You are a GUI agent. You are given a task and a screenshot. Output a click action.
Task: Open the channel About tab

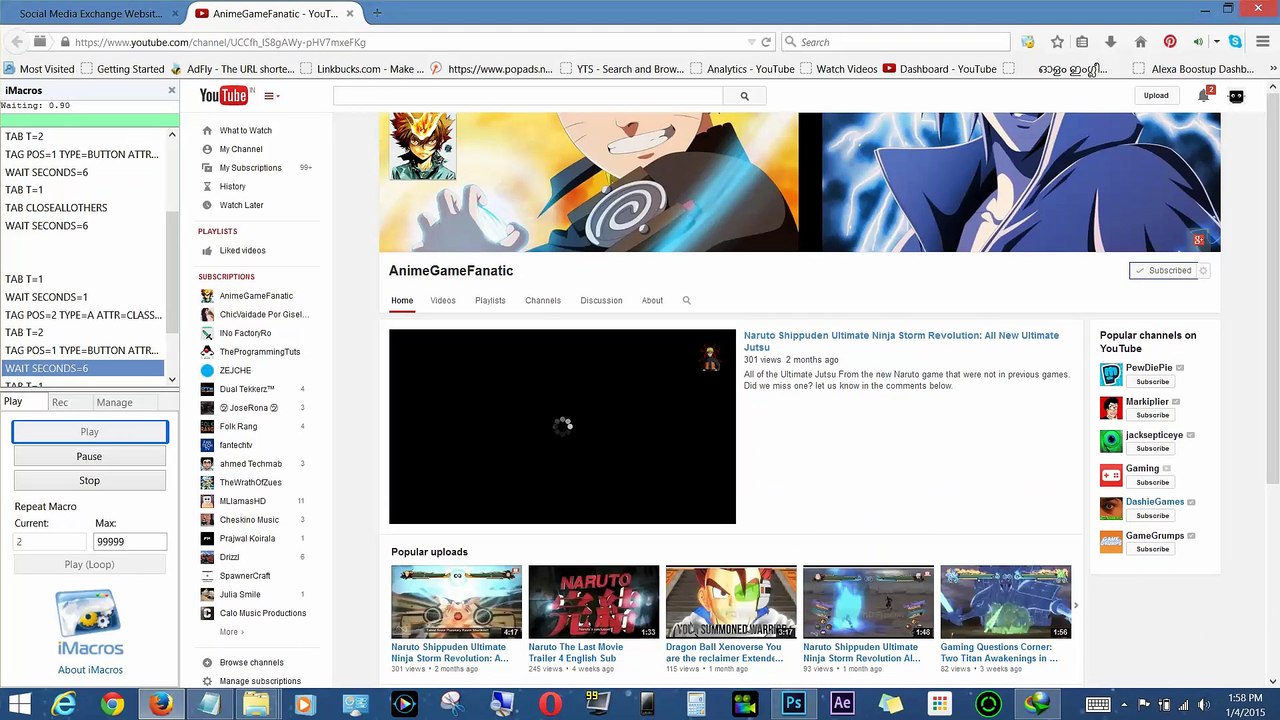pyautogui.click(x=652, y=300)
